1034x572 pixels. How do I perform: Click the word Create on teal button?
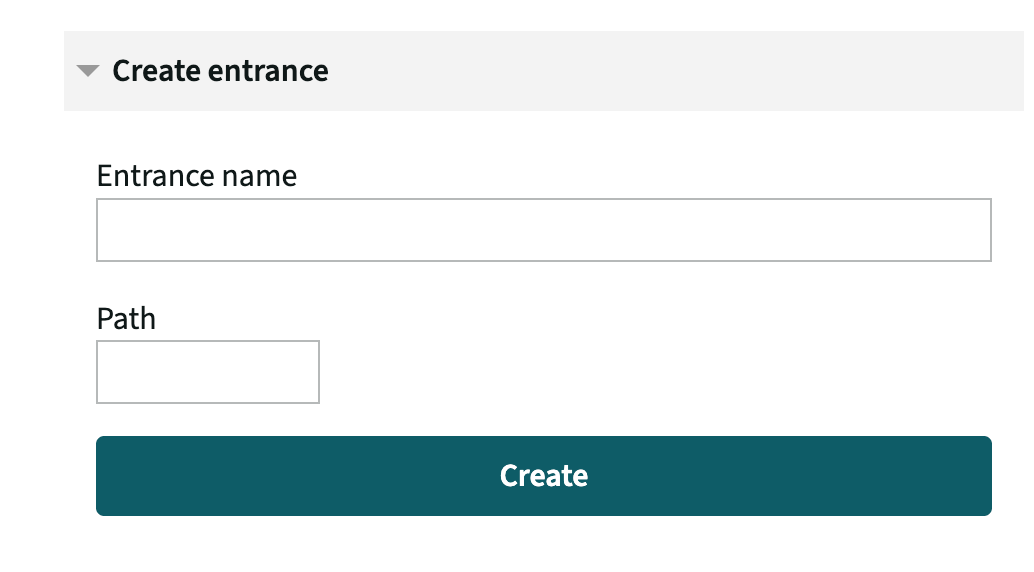point(543,476)
